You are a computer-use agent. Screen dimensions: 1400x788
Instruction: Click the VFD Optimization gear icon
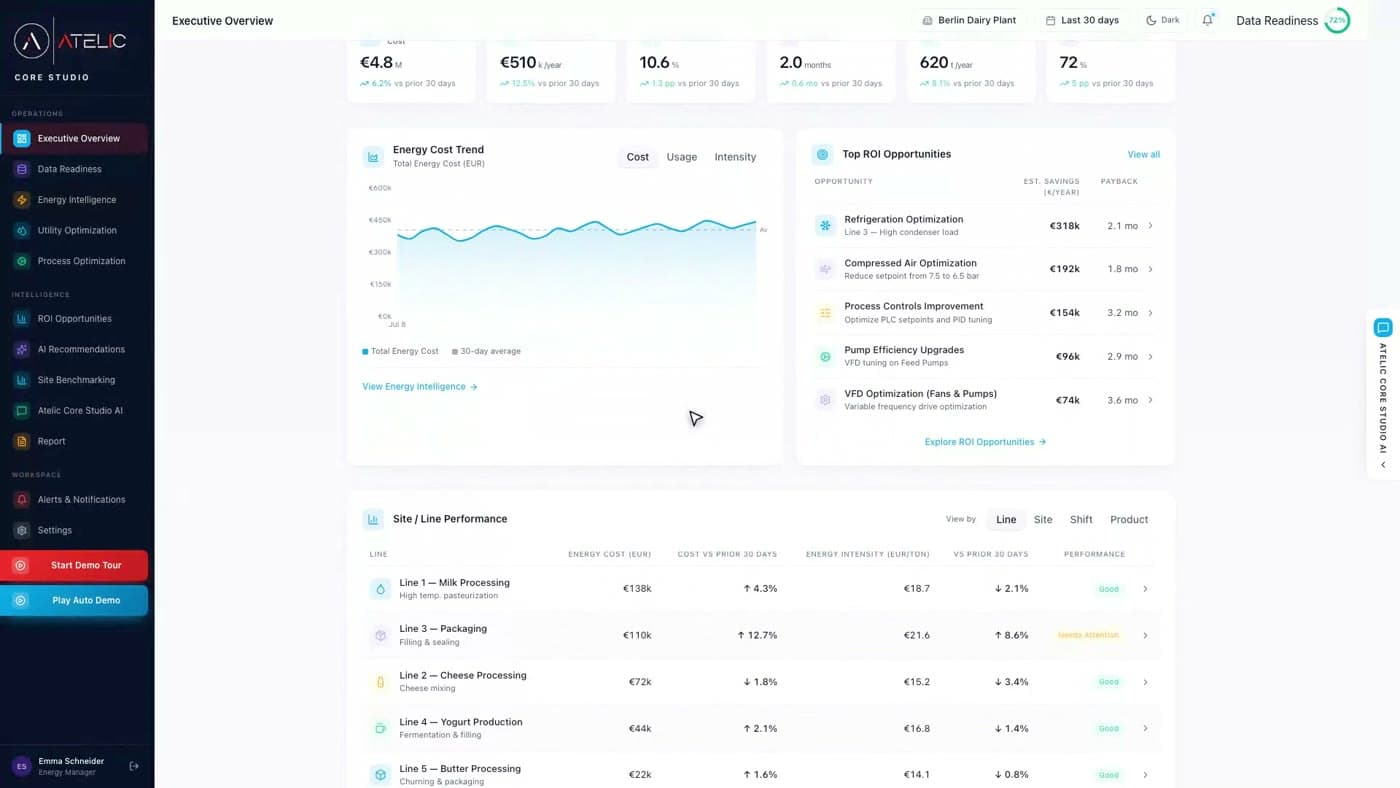click(x=825, y=400)
